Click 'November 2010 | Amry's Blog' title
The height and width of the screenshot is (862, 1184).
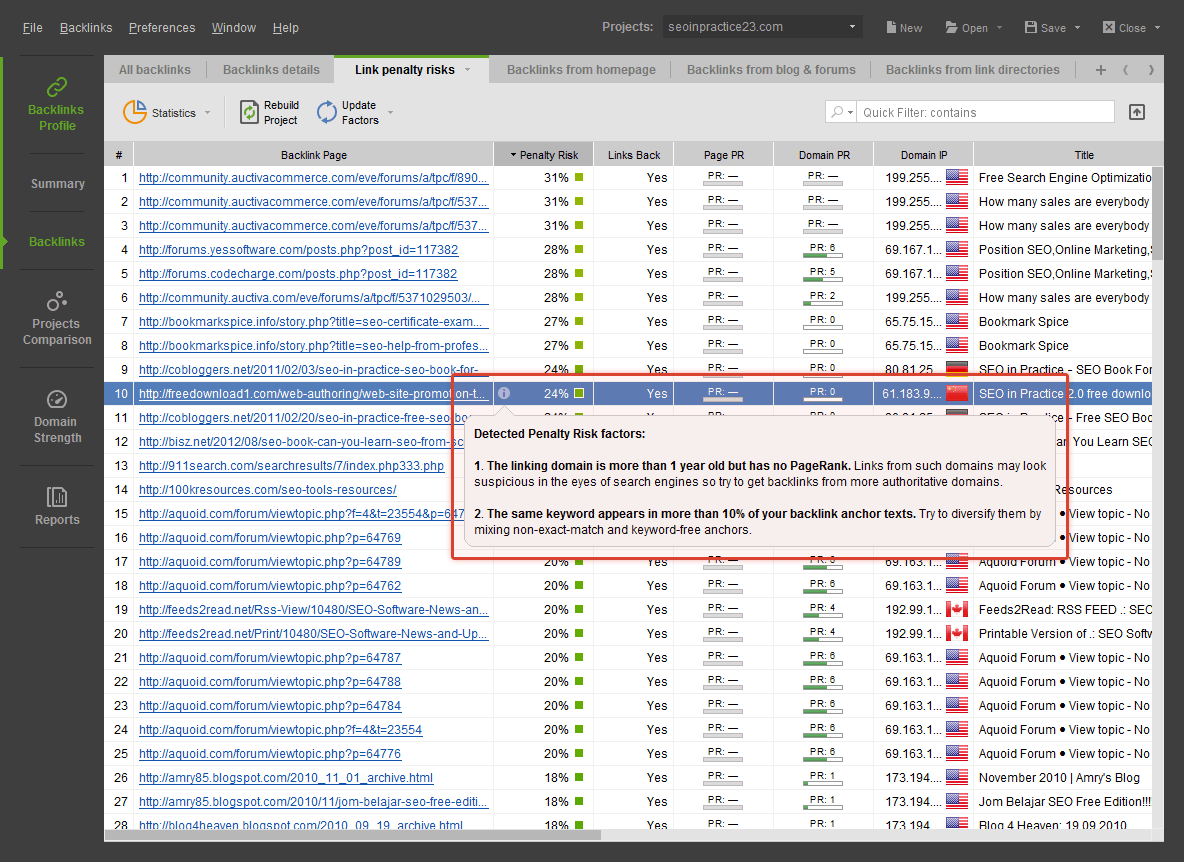pyautogui.click(x=1059, y=777)
